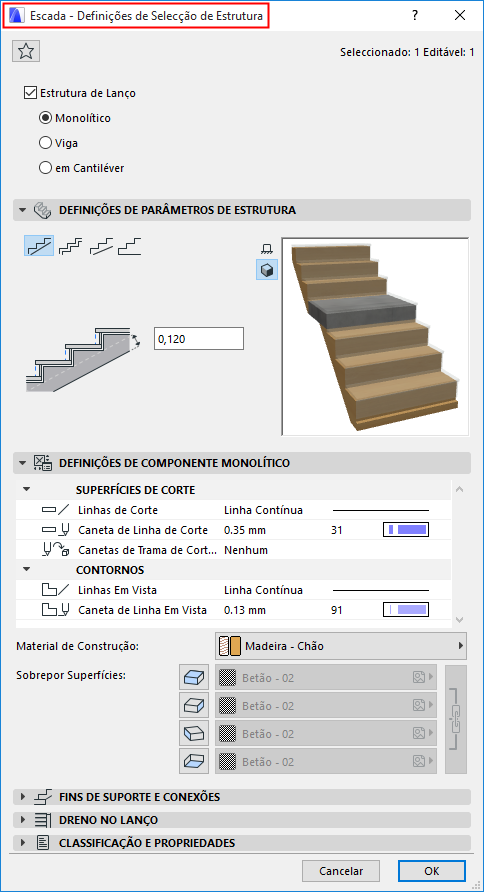Switch preview to 3D cube view
This screenshot has height=892, width=484.
coord(266,271)
